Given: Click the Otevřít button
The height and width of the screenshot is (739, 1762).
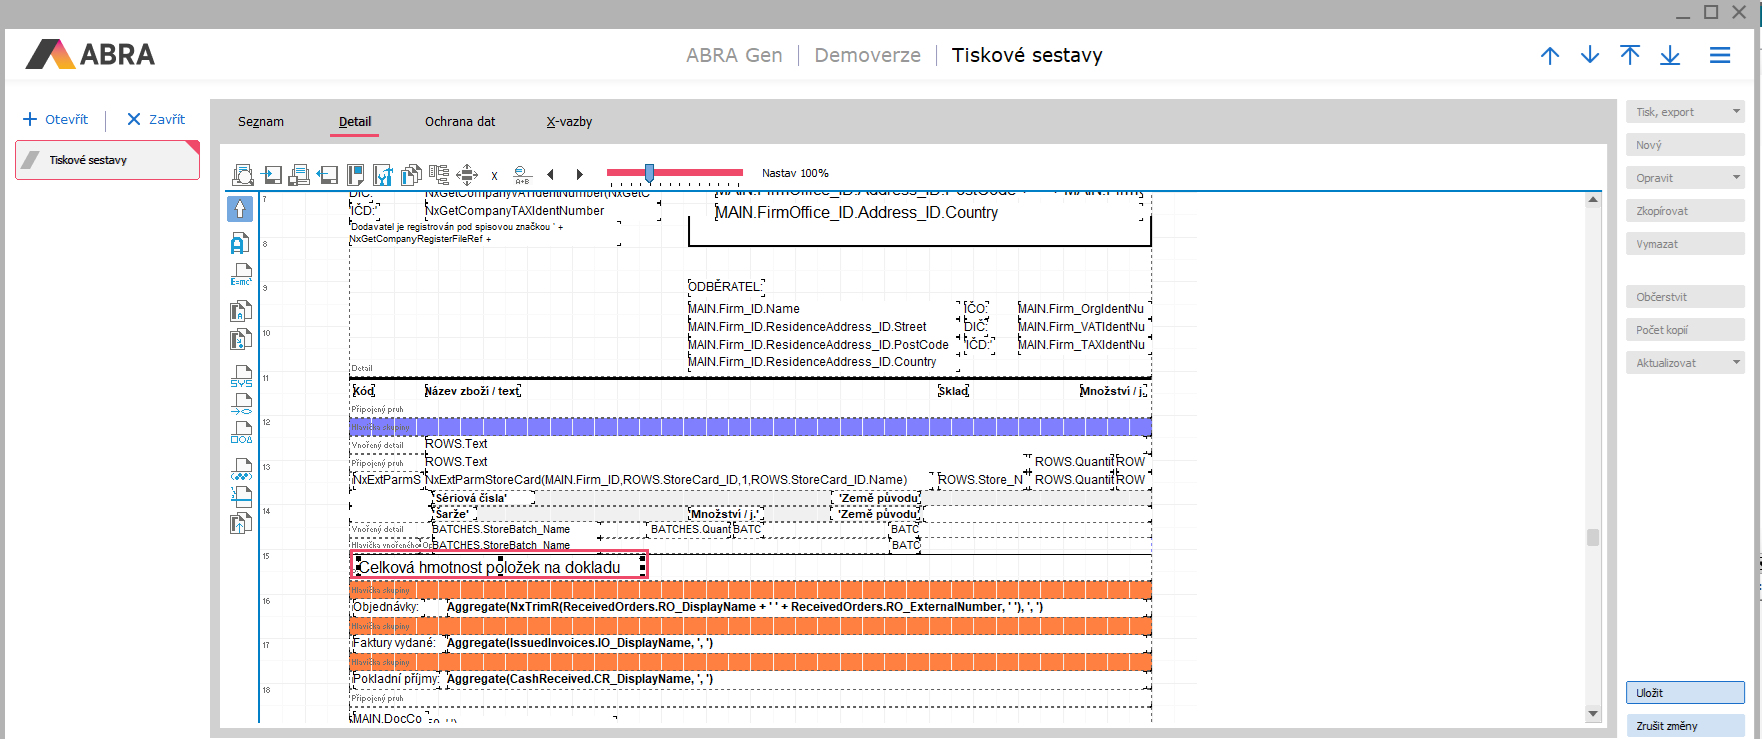Looking at the screenshot, I should pos(56,120).
